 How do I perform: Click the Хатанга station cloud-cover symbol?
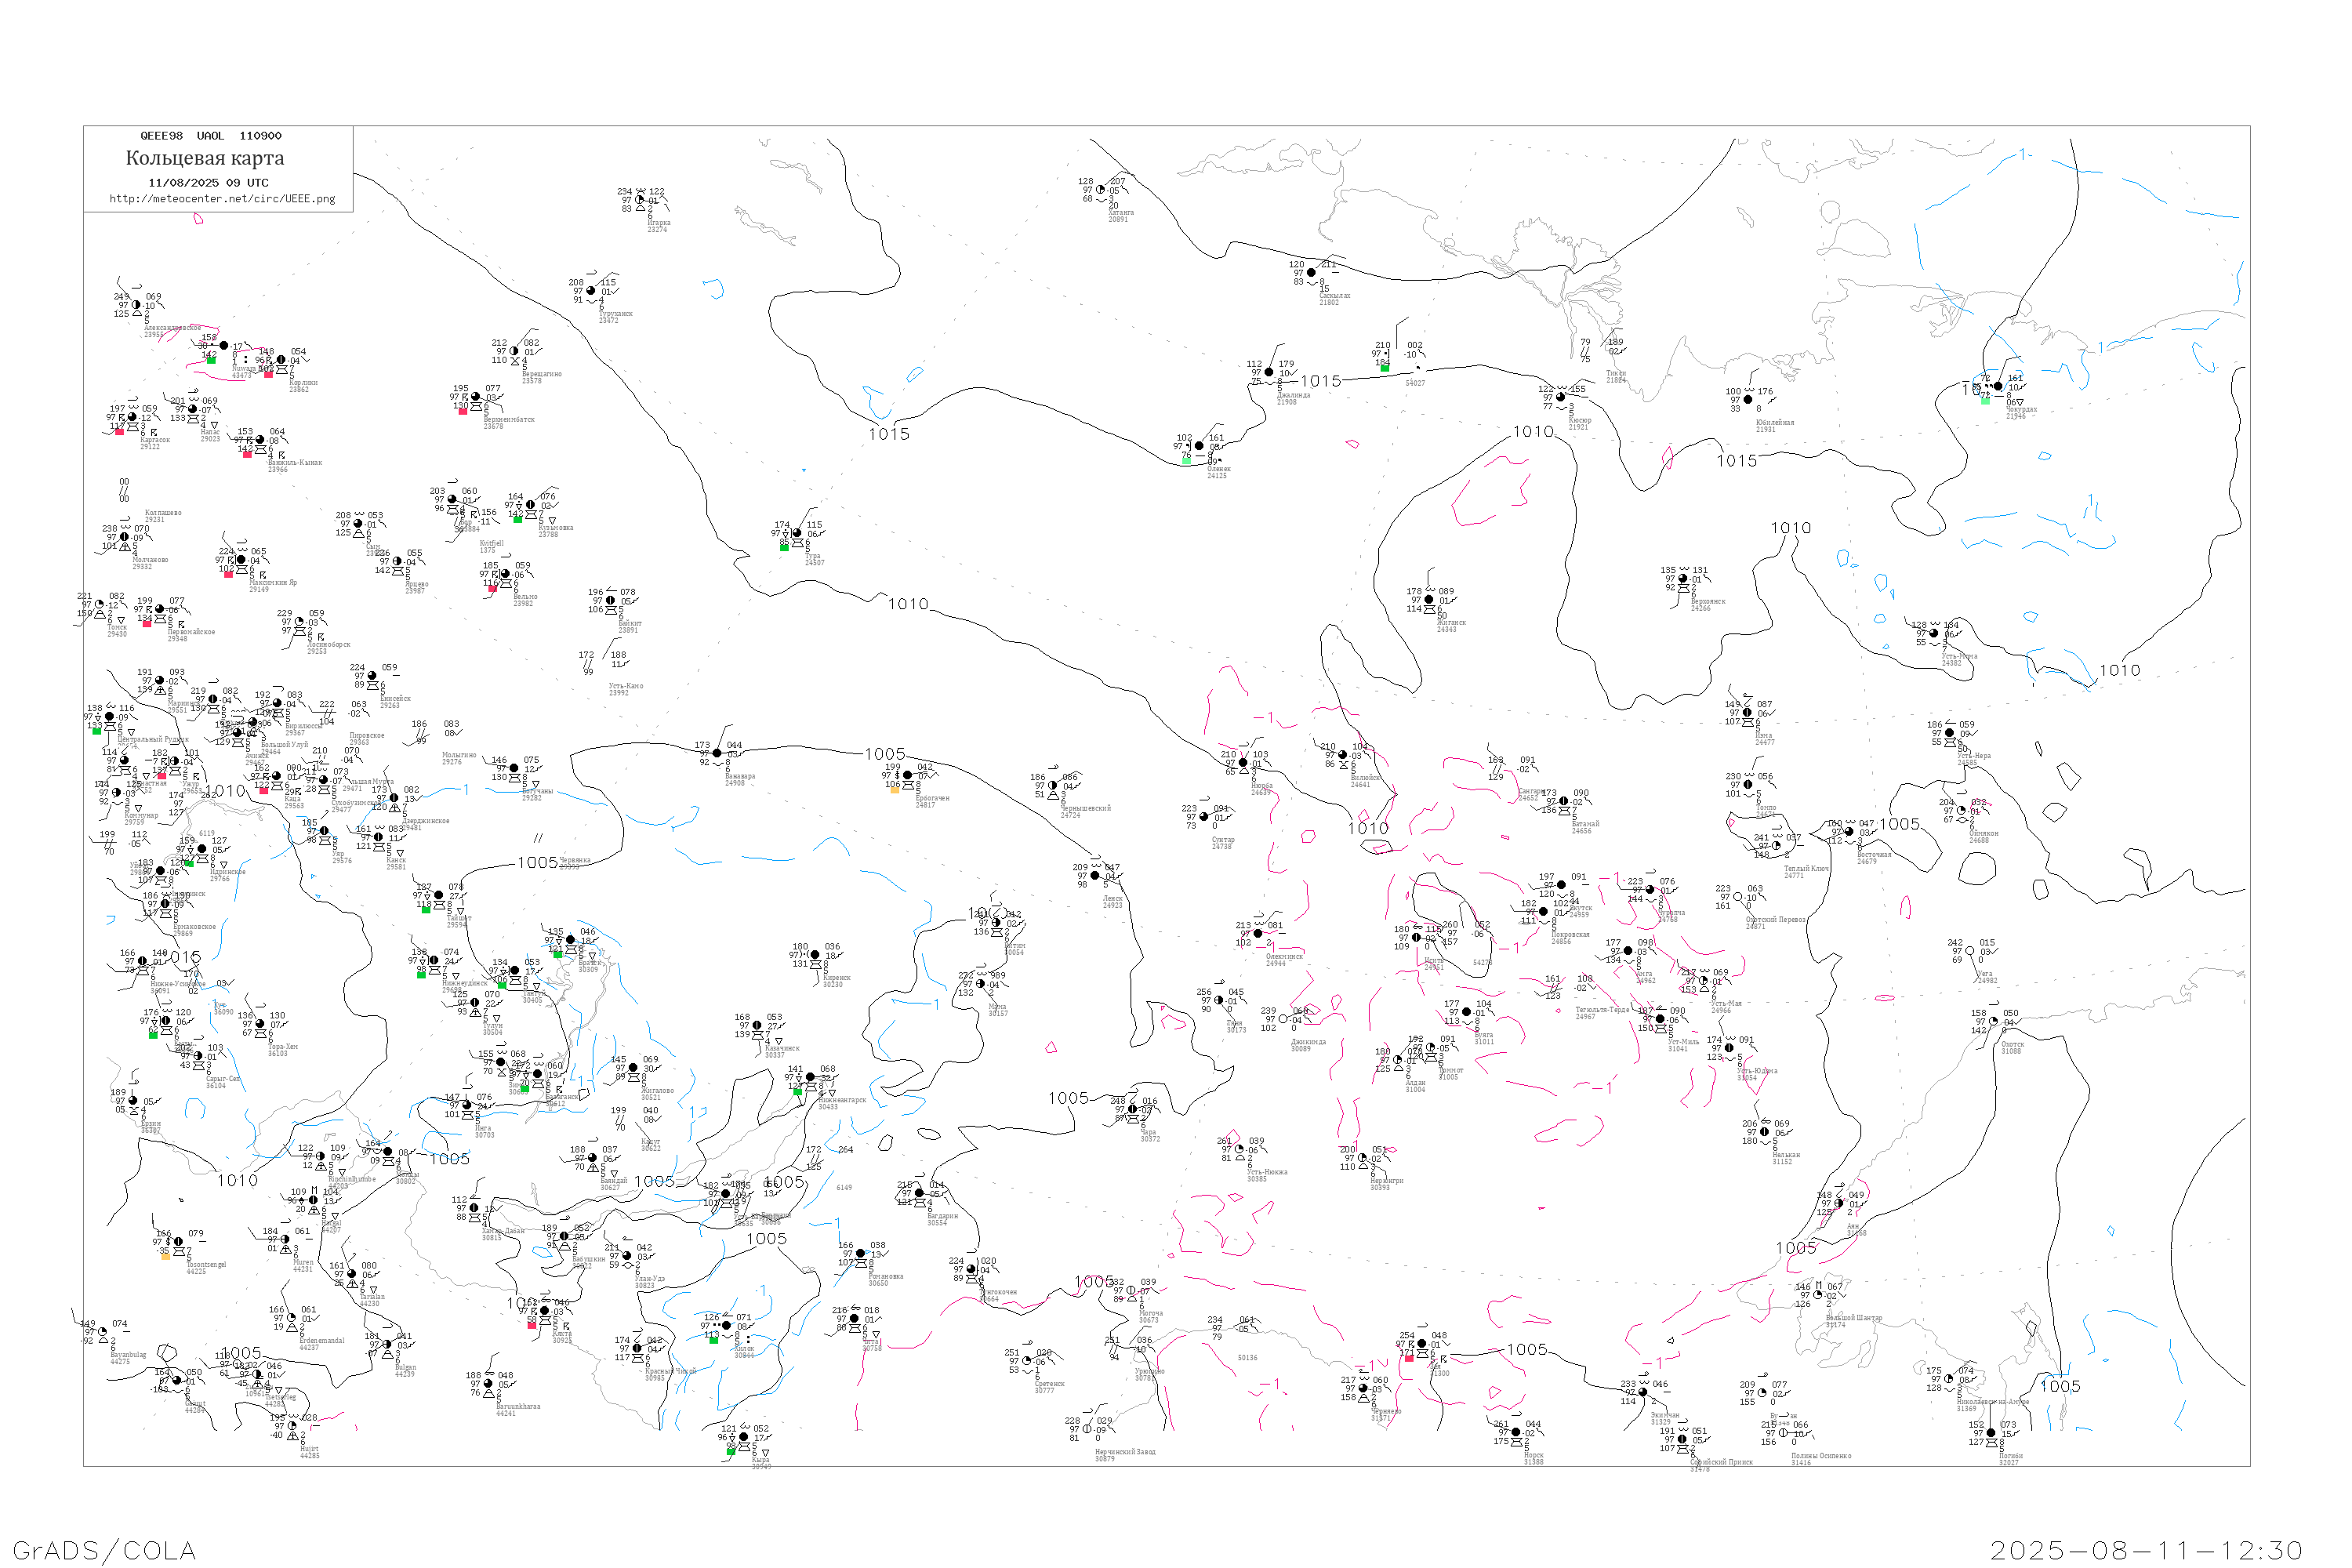[1101, 189]
